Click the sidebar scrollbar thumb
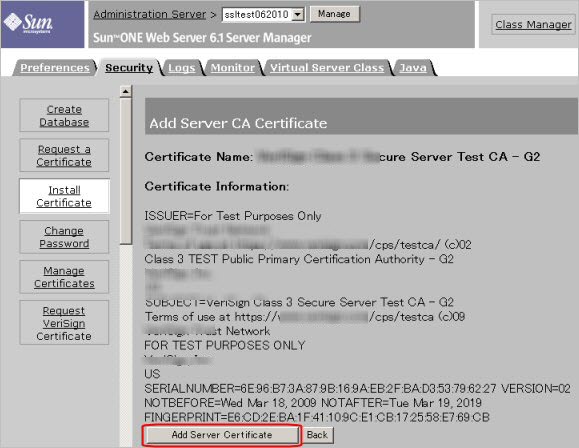The image size is (579, 448). pos(126,171)
